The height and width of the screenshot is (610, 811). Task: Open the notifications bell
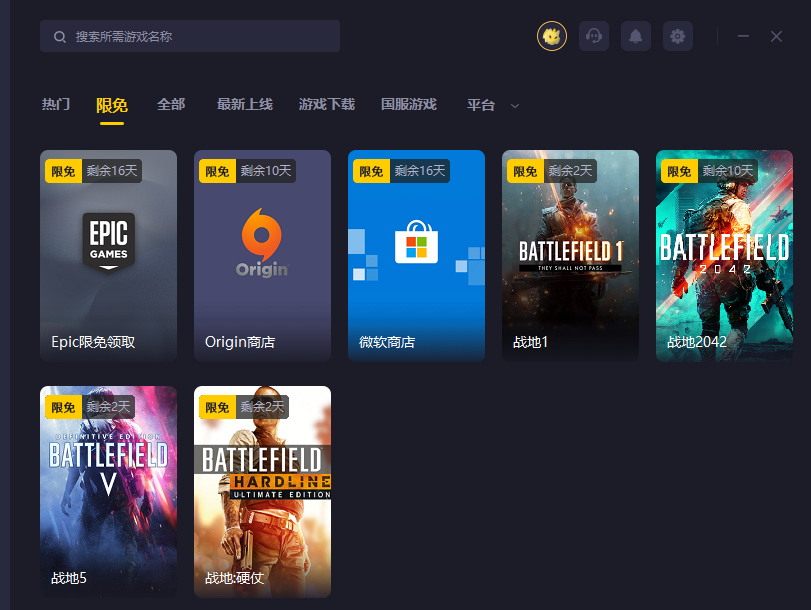636,36
